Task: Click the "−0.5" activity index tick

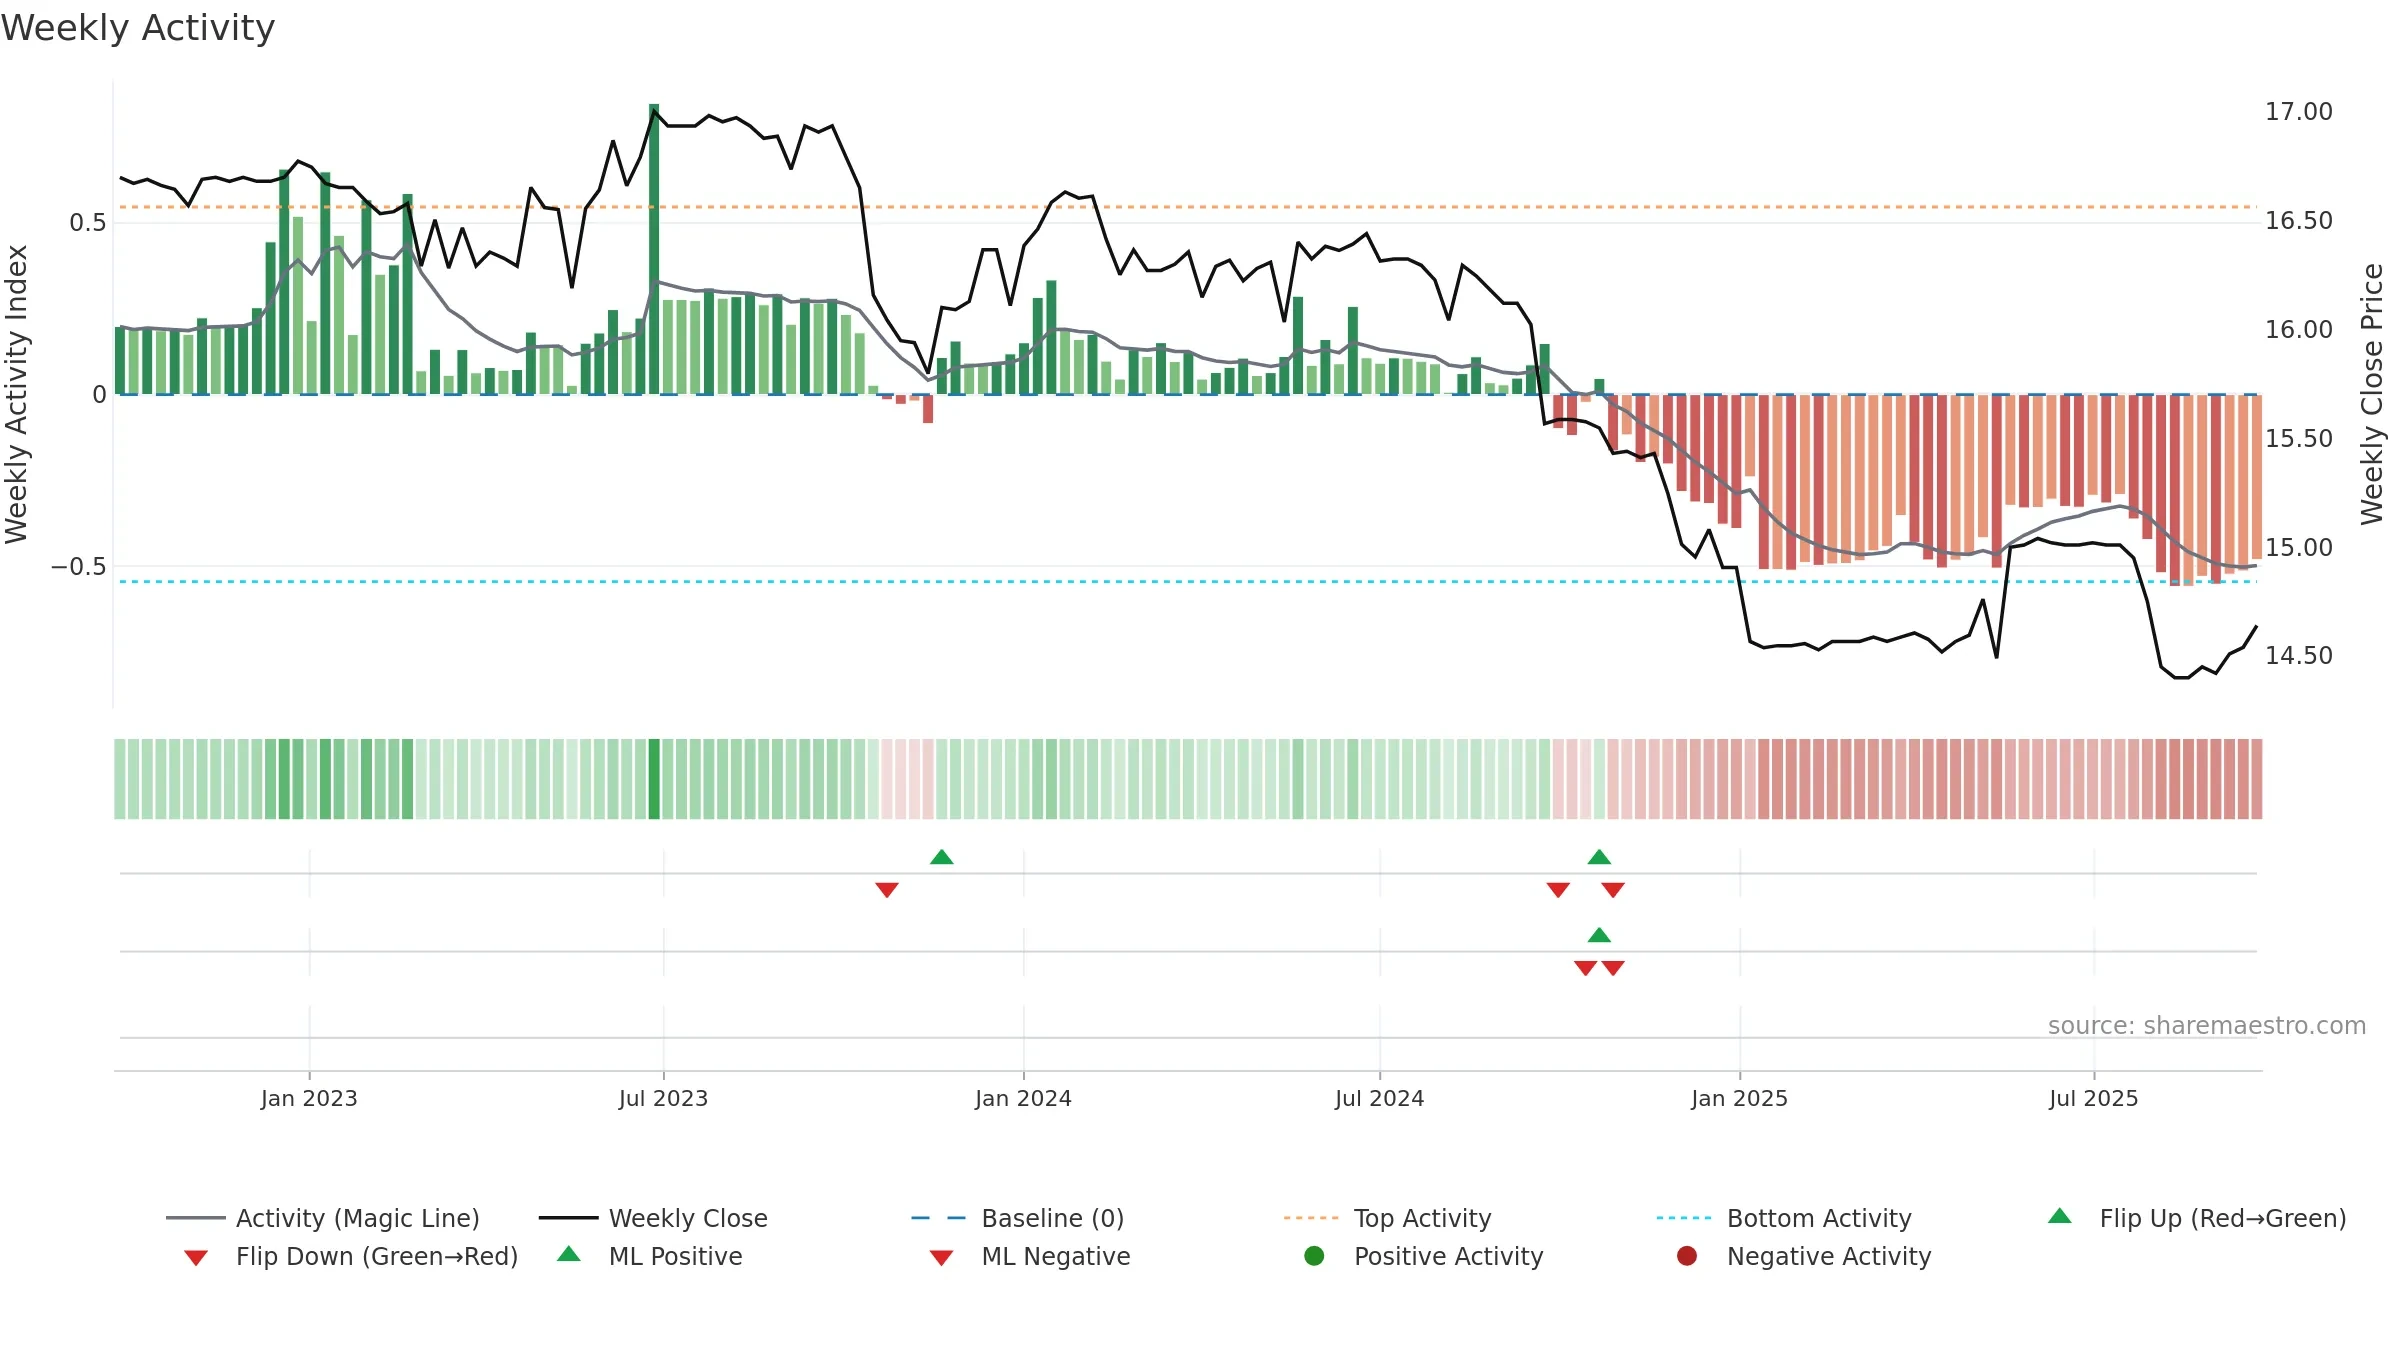Action: (x=79, y=567)
